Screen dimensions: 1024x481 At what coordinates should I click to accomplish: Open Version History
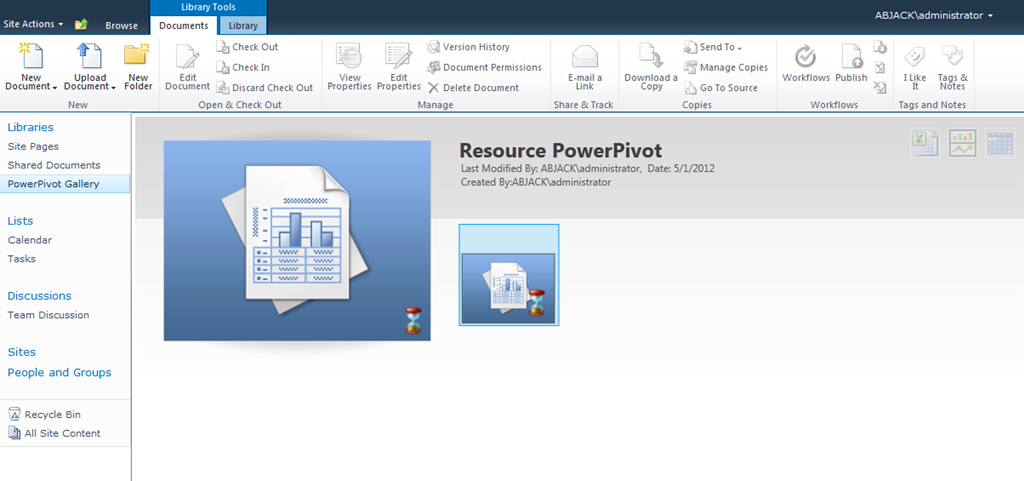click(x=468, y=47)
